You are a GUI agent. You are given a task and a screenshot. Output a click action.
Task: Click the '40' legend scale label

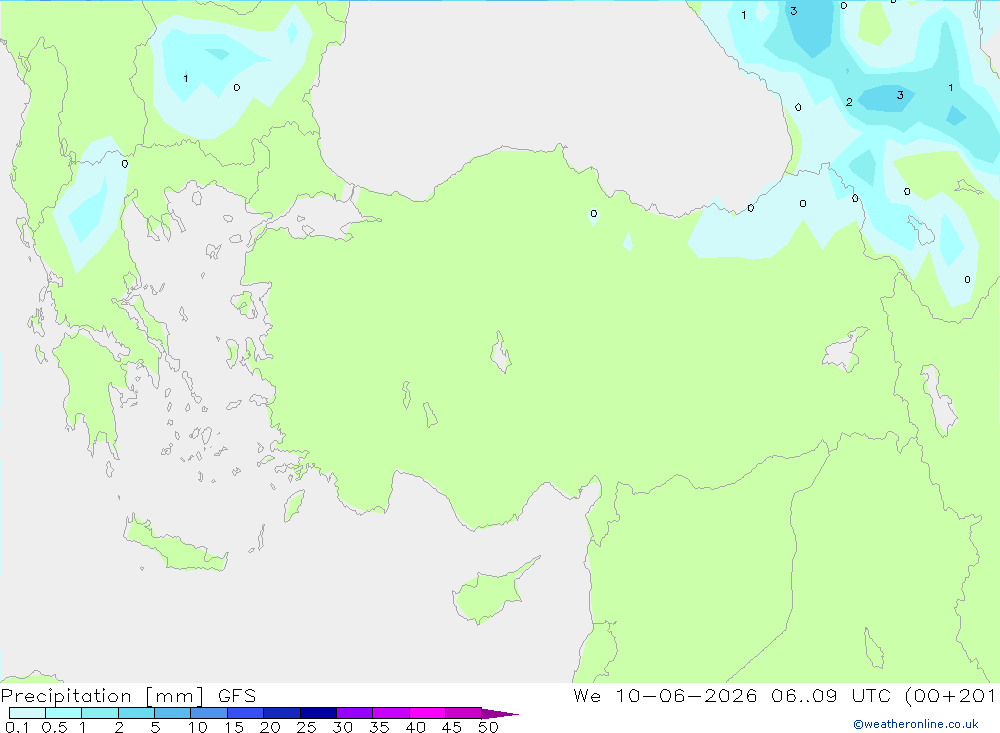[416, 727]
